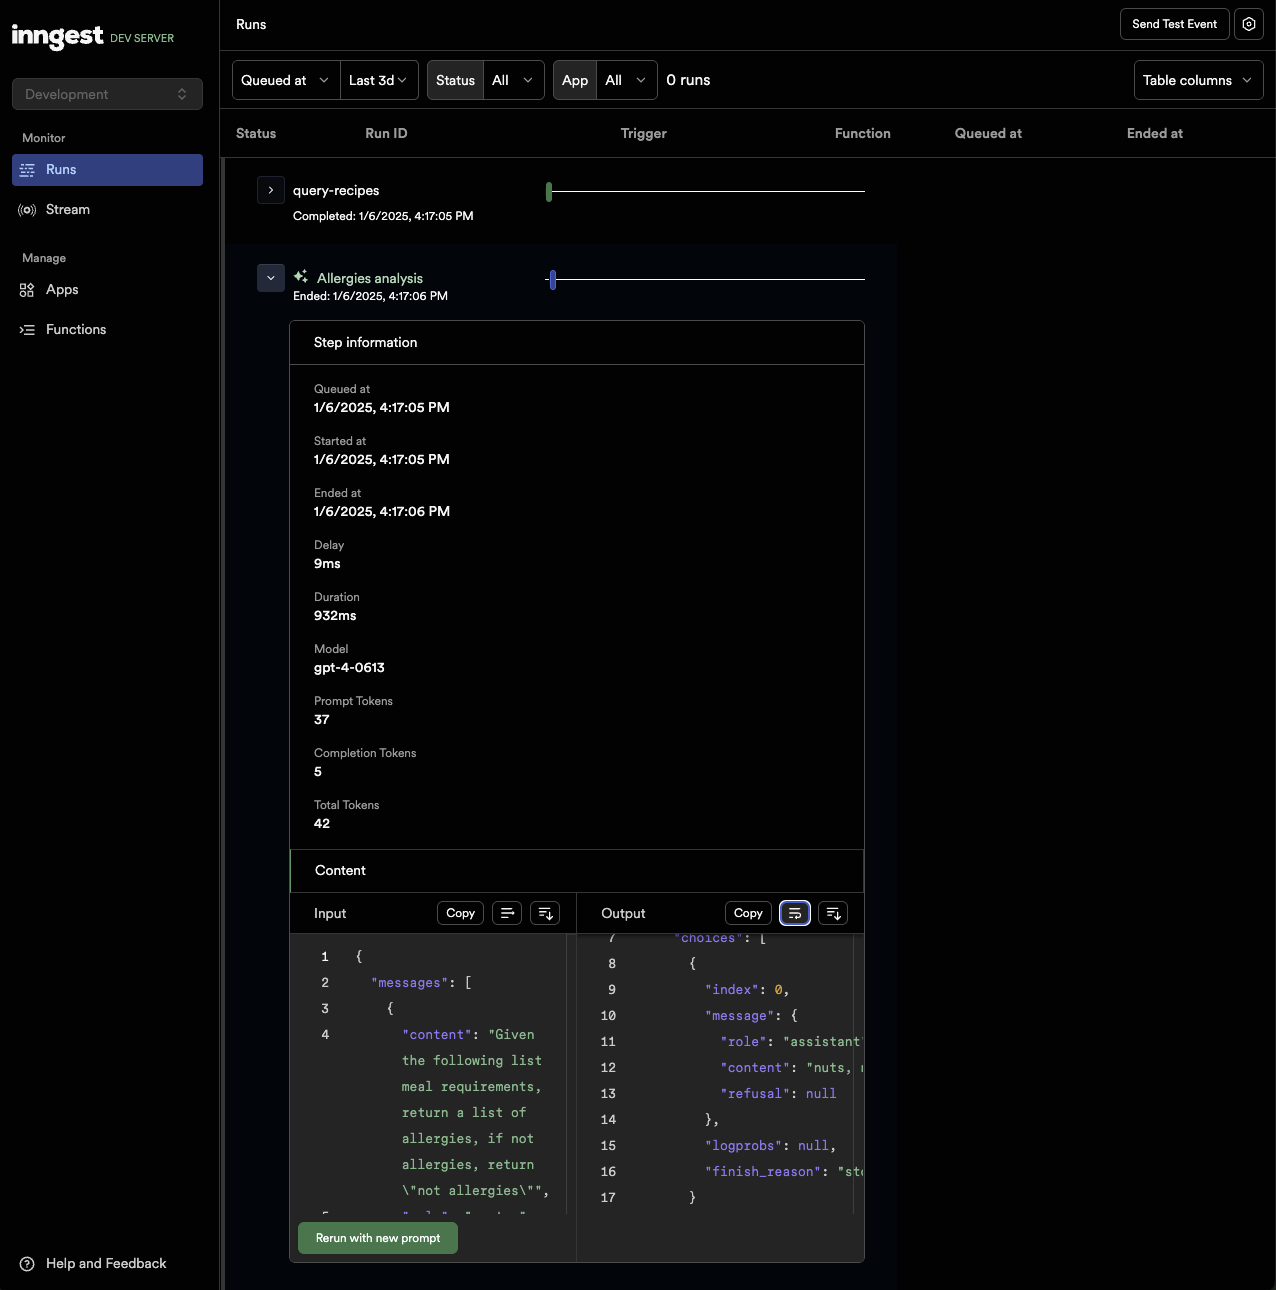Click the Allergies analysis timeline marker

552,280
